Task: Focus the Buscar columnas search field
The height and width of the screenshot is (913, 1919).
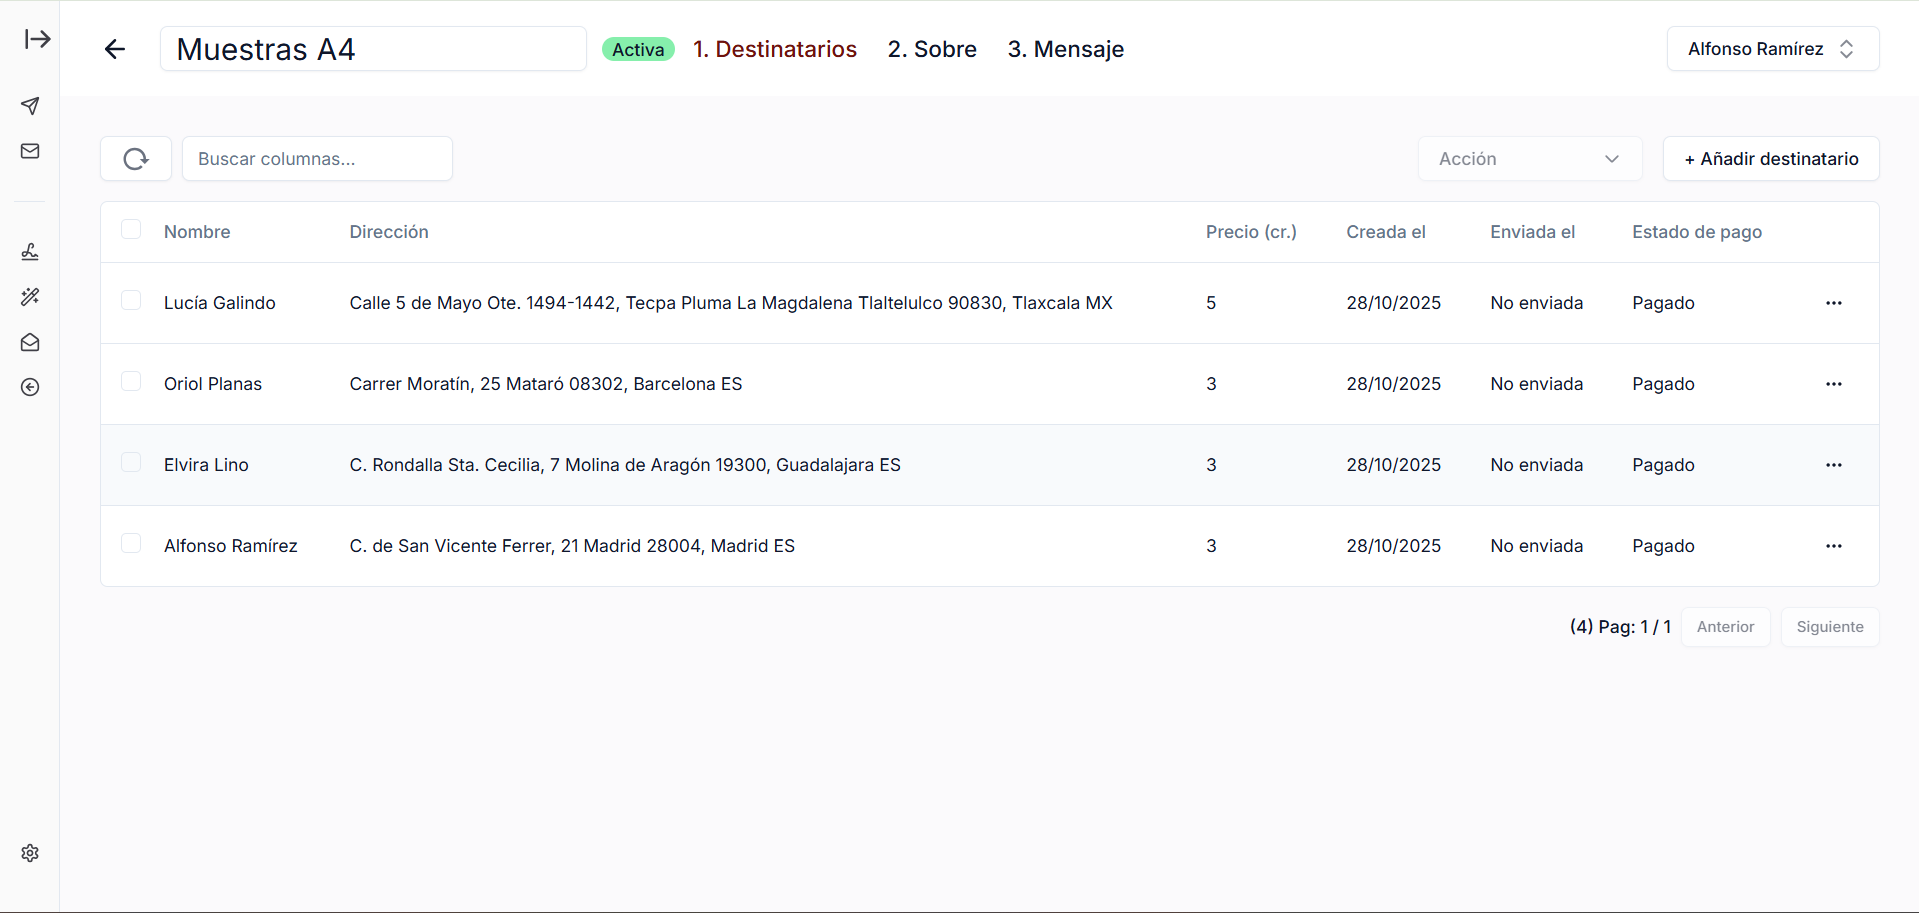Action: [317, 159]
